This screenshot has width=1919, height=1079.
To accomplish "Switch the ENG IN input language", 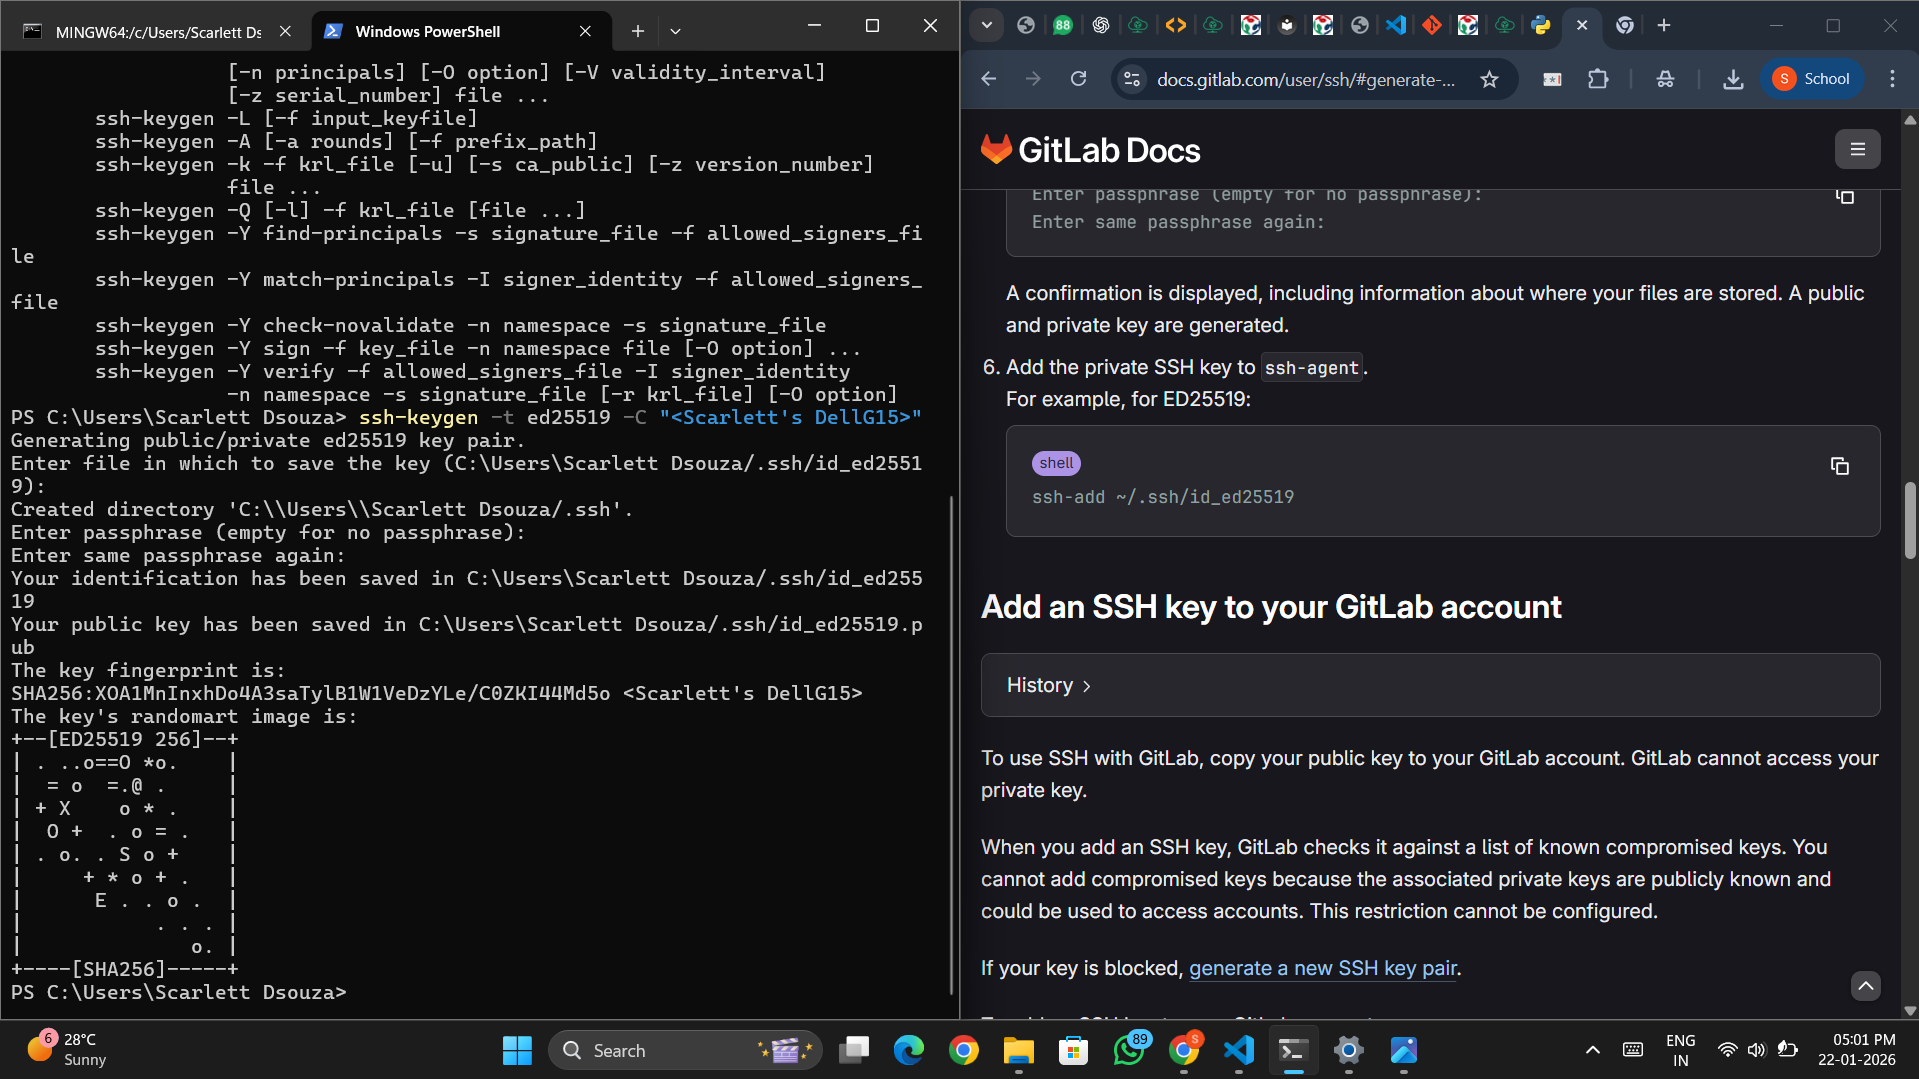I will (x=1680, y=1050).
